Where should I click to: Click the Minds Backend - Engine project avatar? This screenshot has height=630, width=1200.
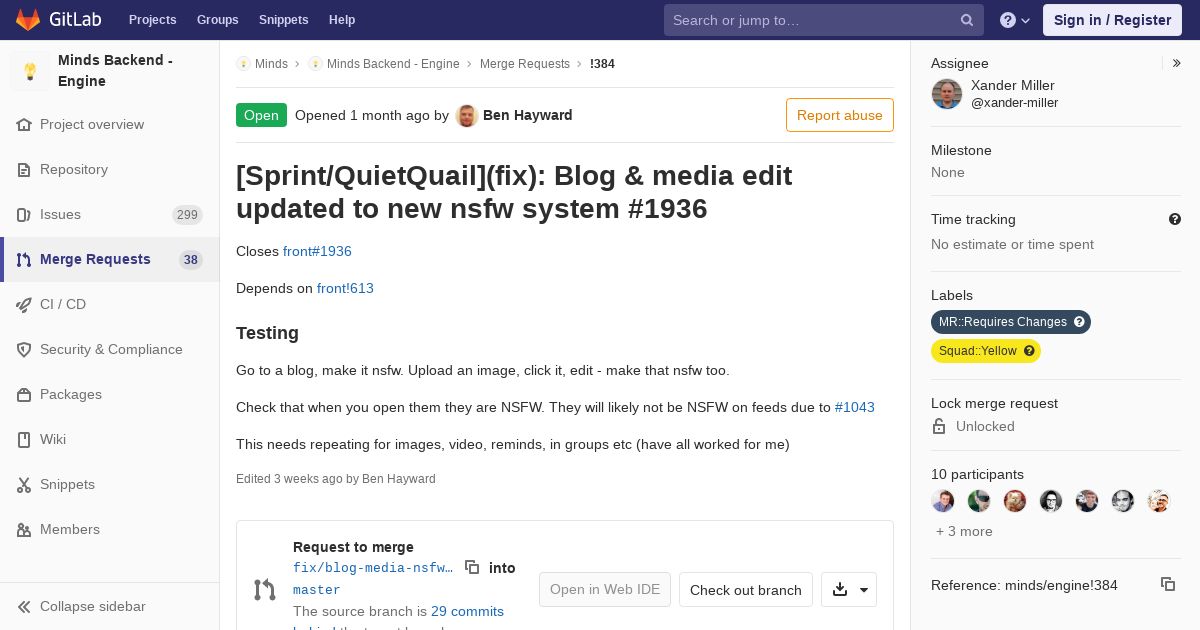click(30, 71)
